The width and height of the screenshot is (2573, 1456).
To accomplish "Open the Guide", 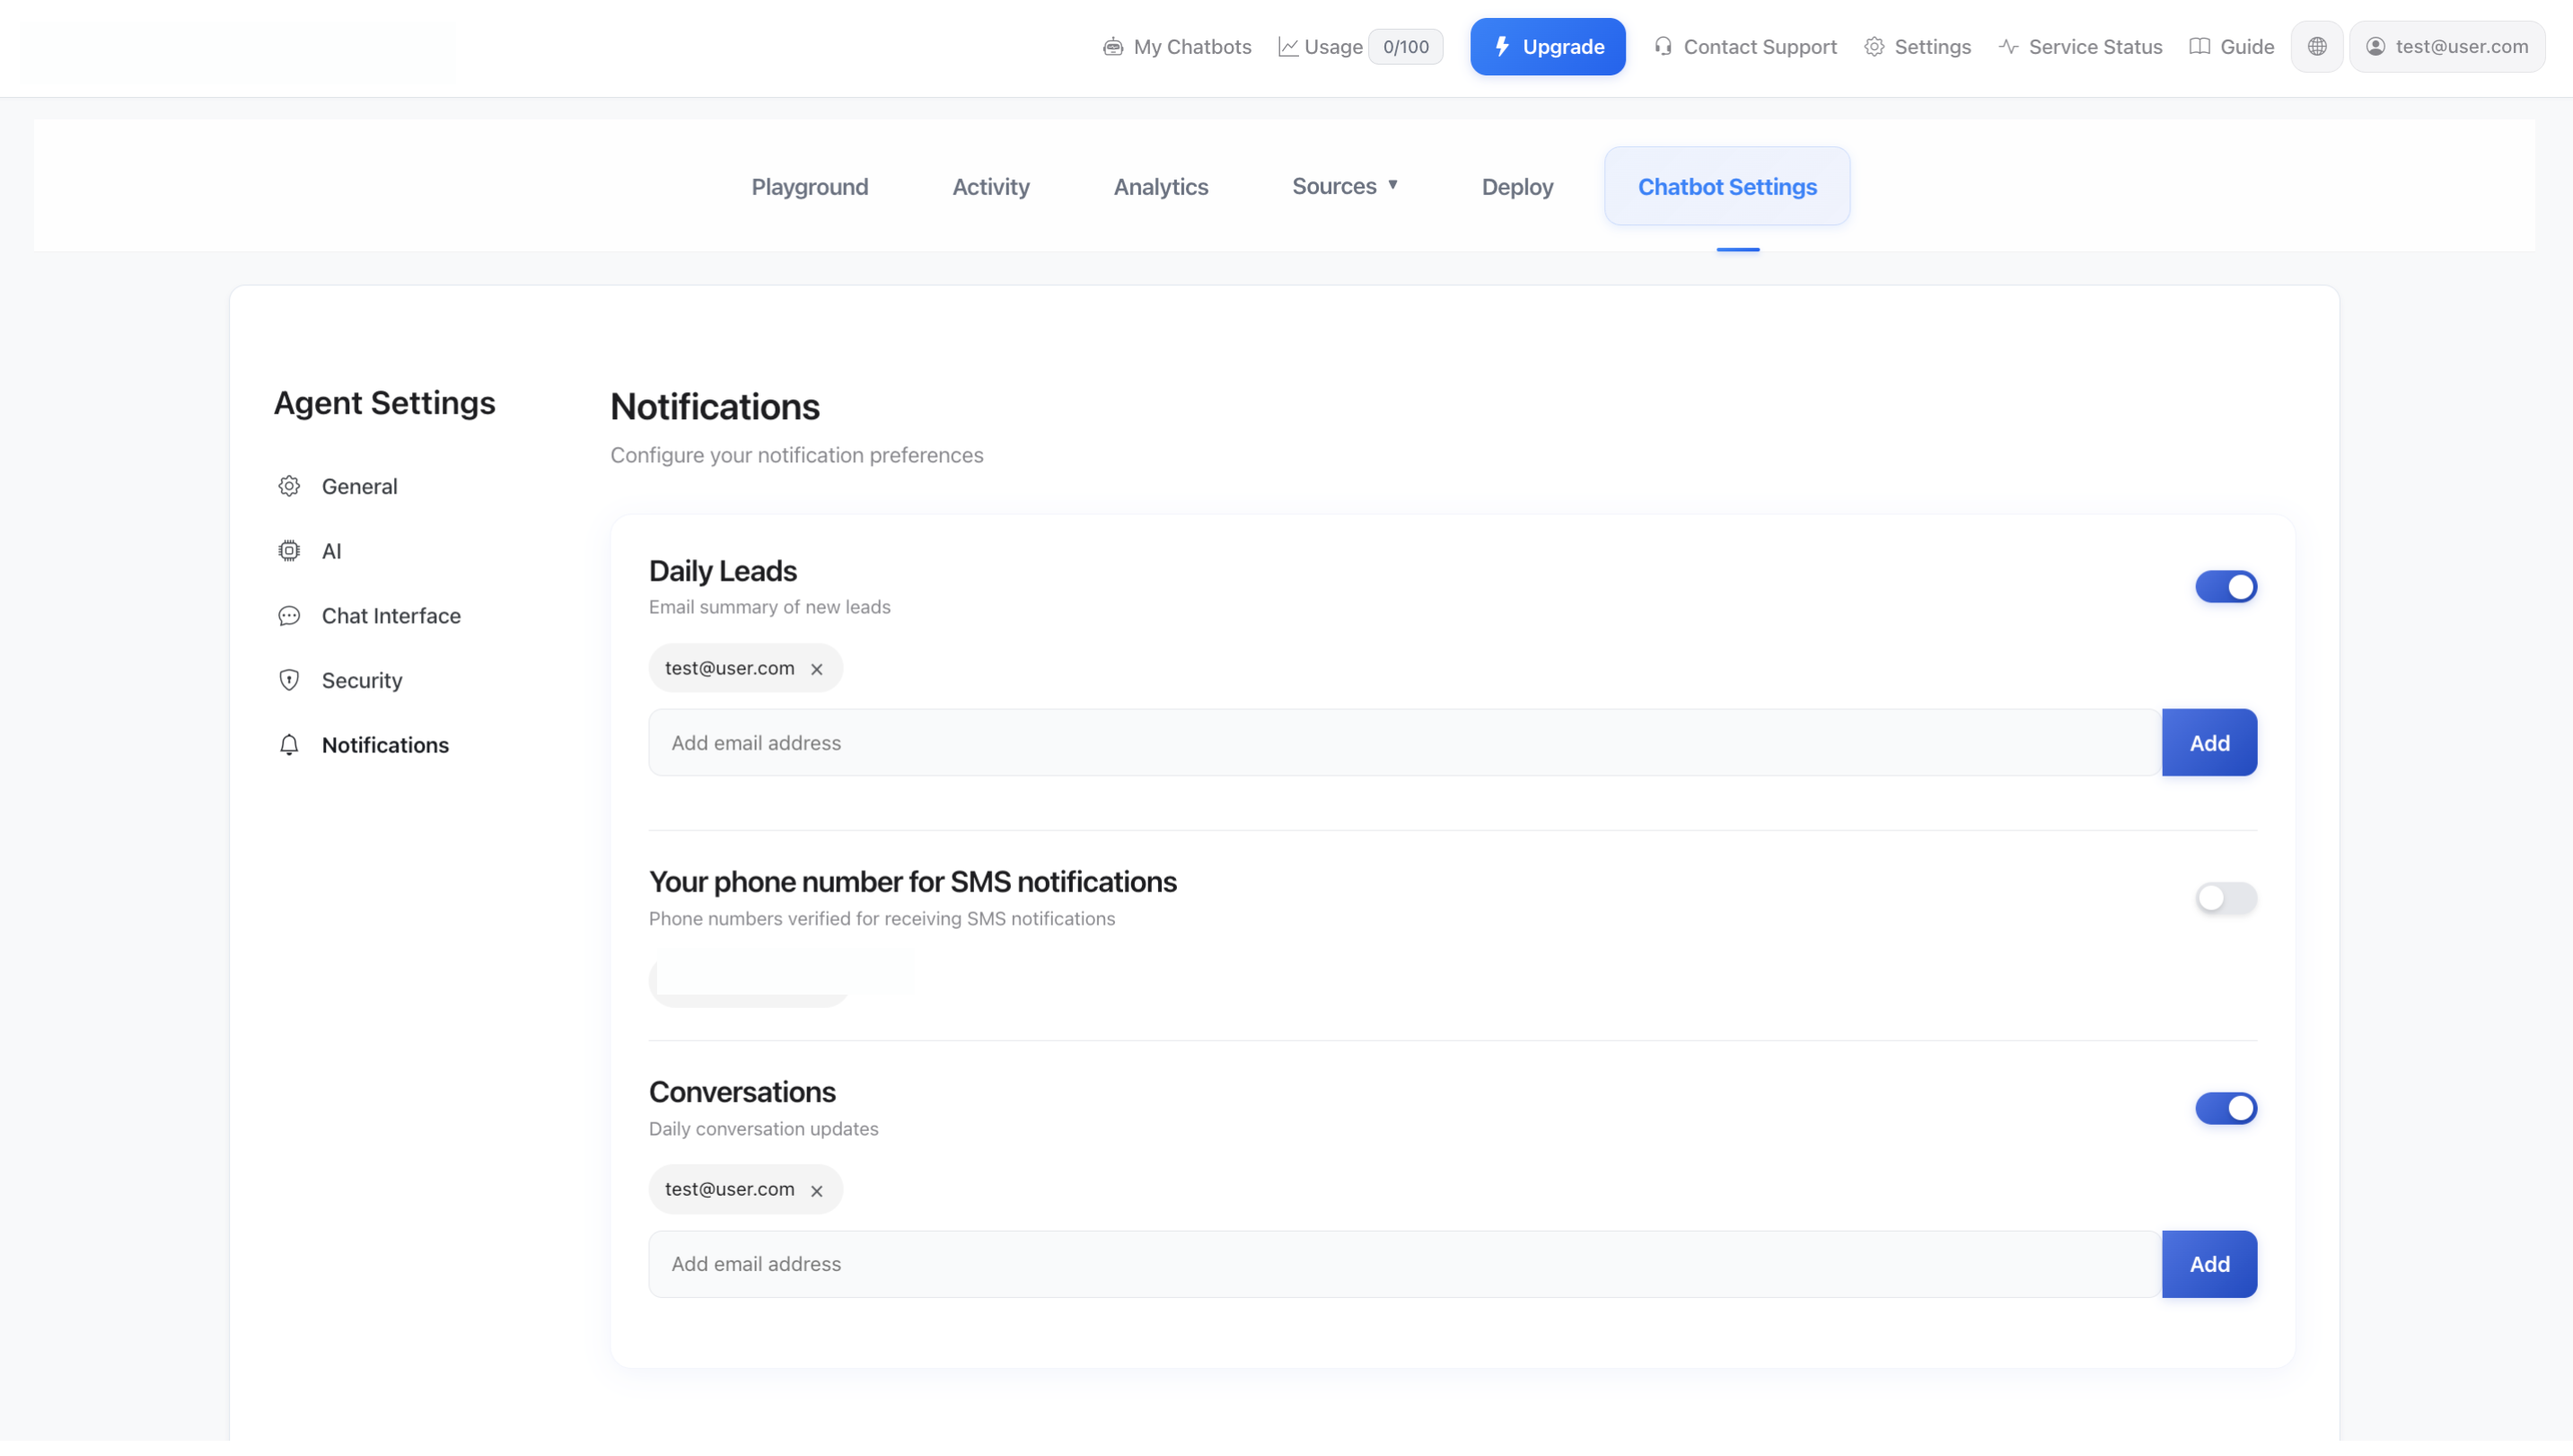I will (x=2232, y=46).
